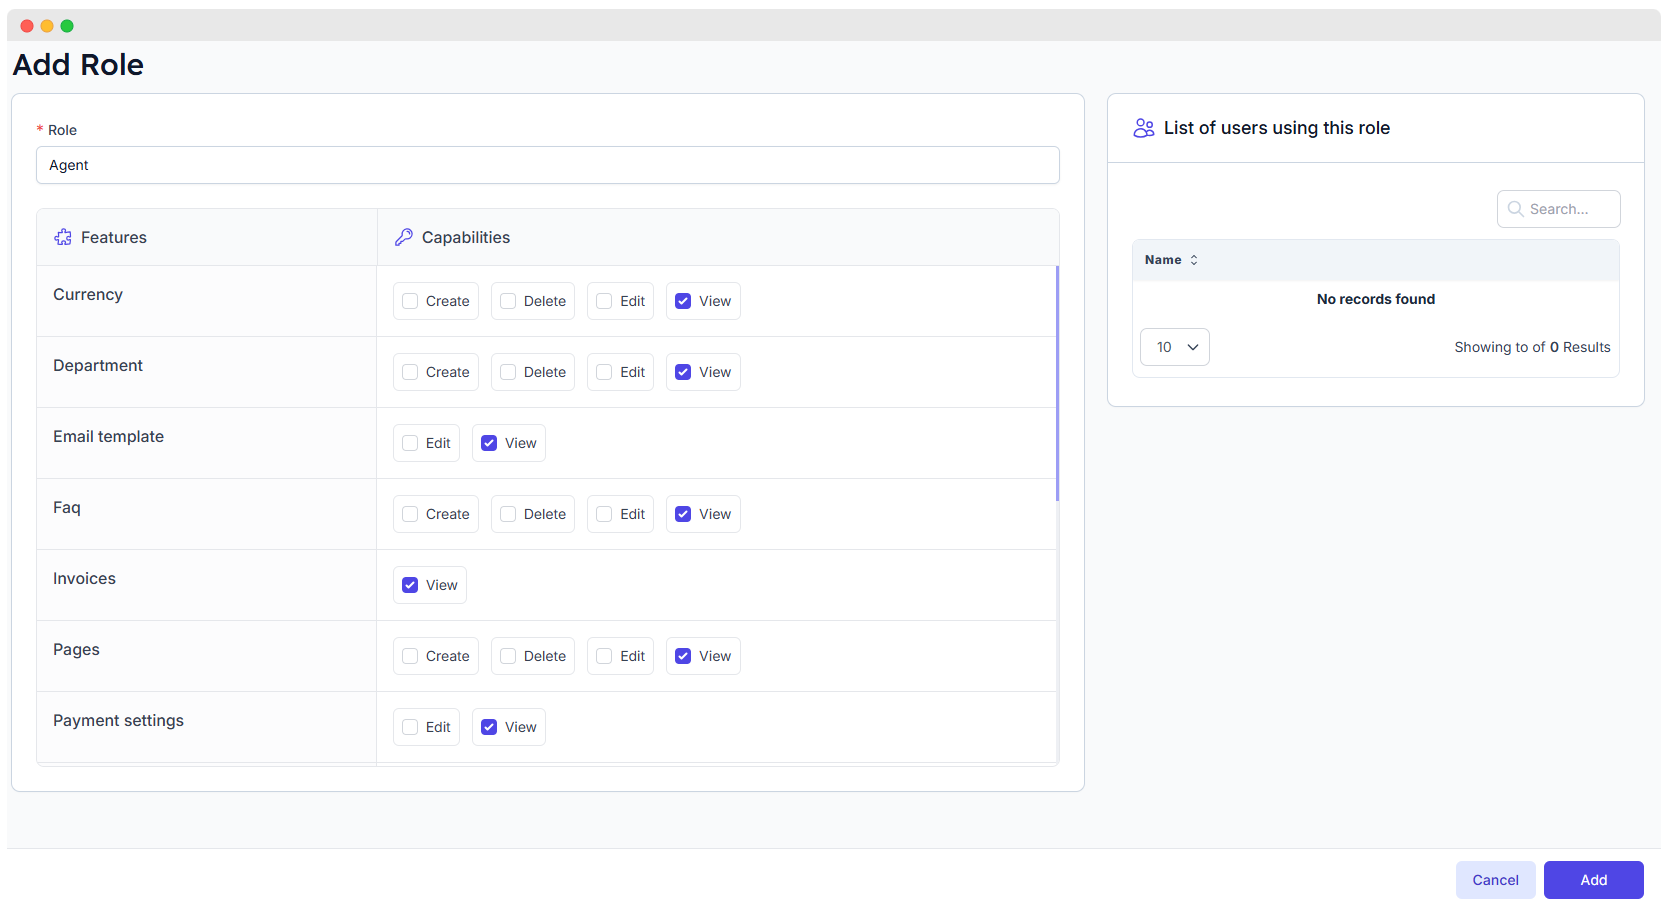Click the search magnifier icon

click(1516, 209)
